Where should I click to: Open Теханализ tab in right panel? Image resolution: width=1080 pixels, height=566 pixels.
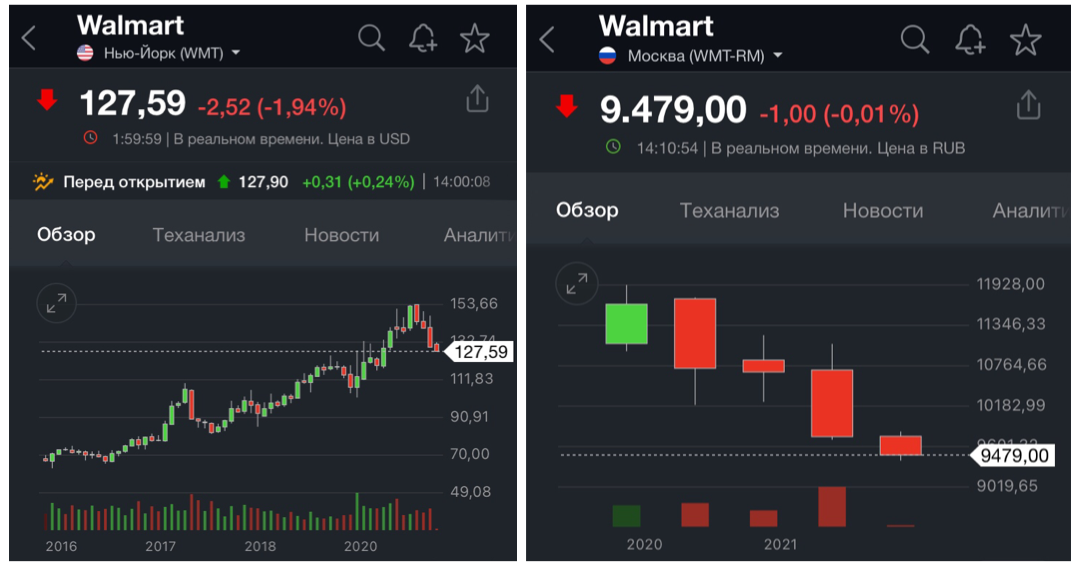(729, 210)
